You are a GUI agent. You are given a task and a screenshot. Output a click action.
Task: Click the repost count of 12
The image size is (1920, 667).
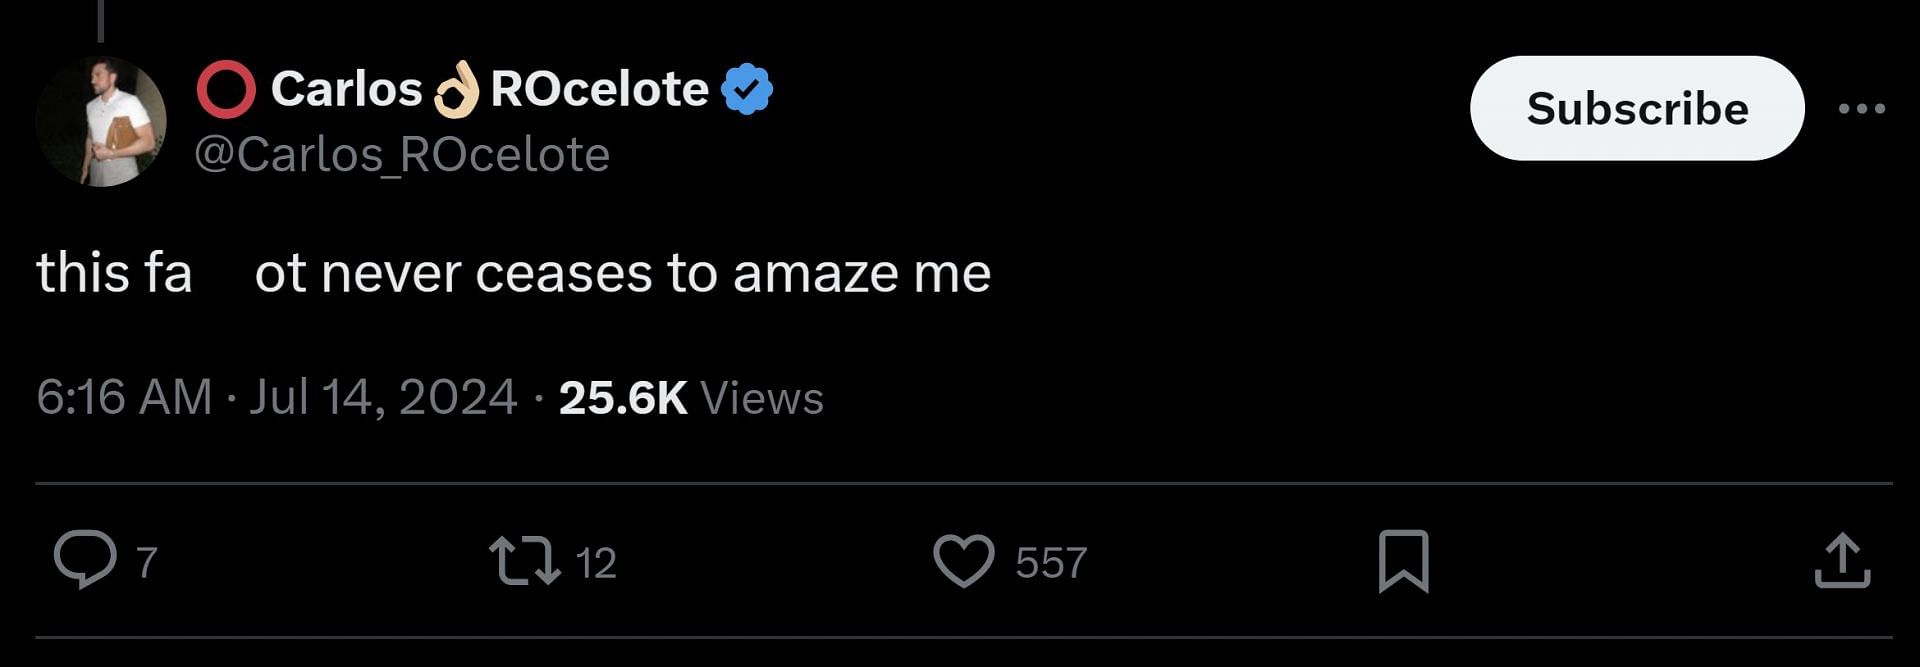tap(596, 562)
